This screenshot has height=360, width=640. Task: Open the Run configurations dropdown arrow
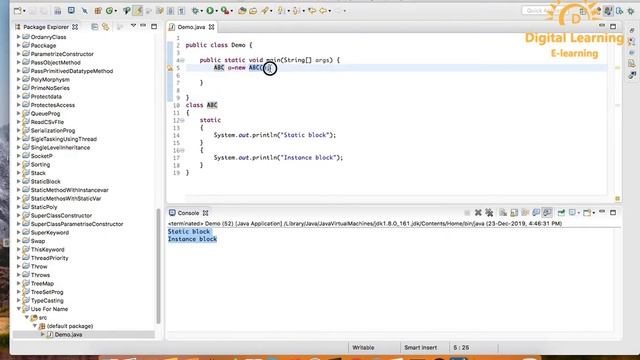coord(216,11)
